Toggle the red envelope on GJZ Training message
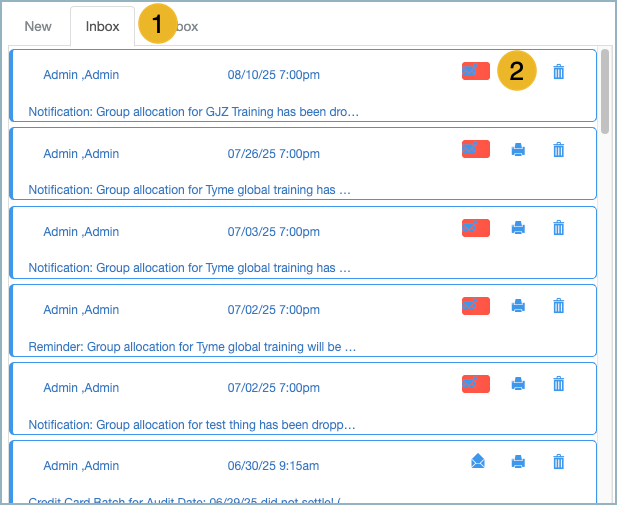Viewport: 617px width, 505px height. (475, 71)
